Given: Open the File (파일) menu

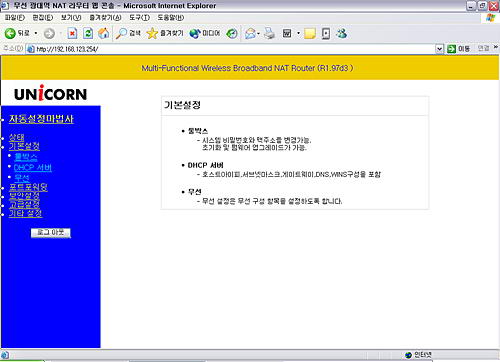Looking at the screenshot, I should click(15, 18).
